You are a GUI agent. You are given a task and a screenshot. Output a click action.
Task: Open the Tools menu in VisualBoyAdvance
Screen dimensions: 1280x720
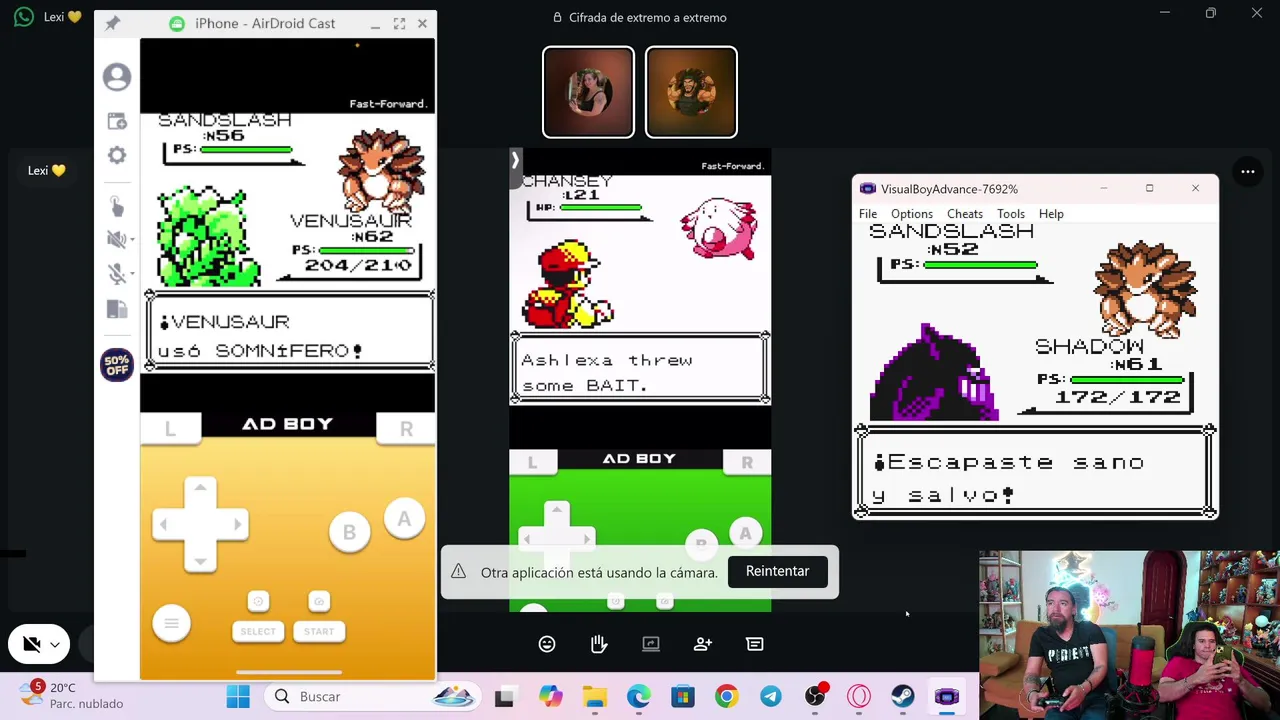1011,214
